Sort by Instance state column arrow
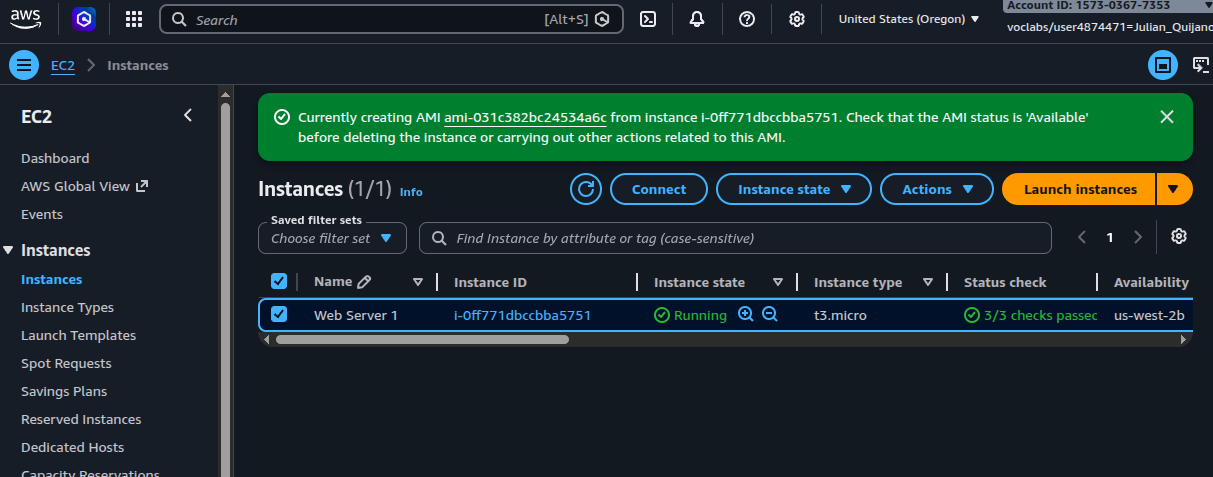This screenshot has width=1213, height=477. point(778,282)
